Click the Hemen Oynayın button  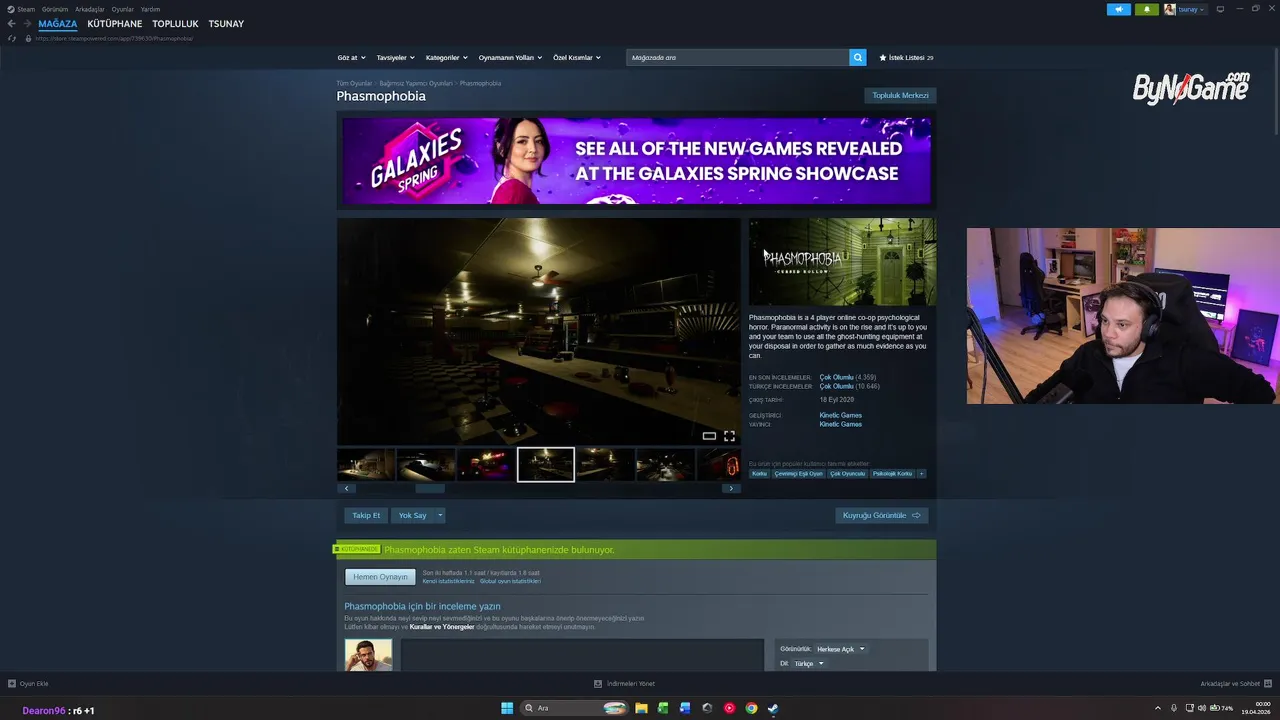coord(380,577)
